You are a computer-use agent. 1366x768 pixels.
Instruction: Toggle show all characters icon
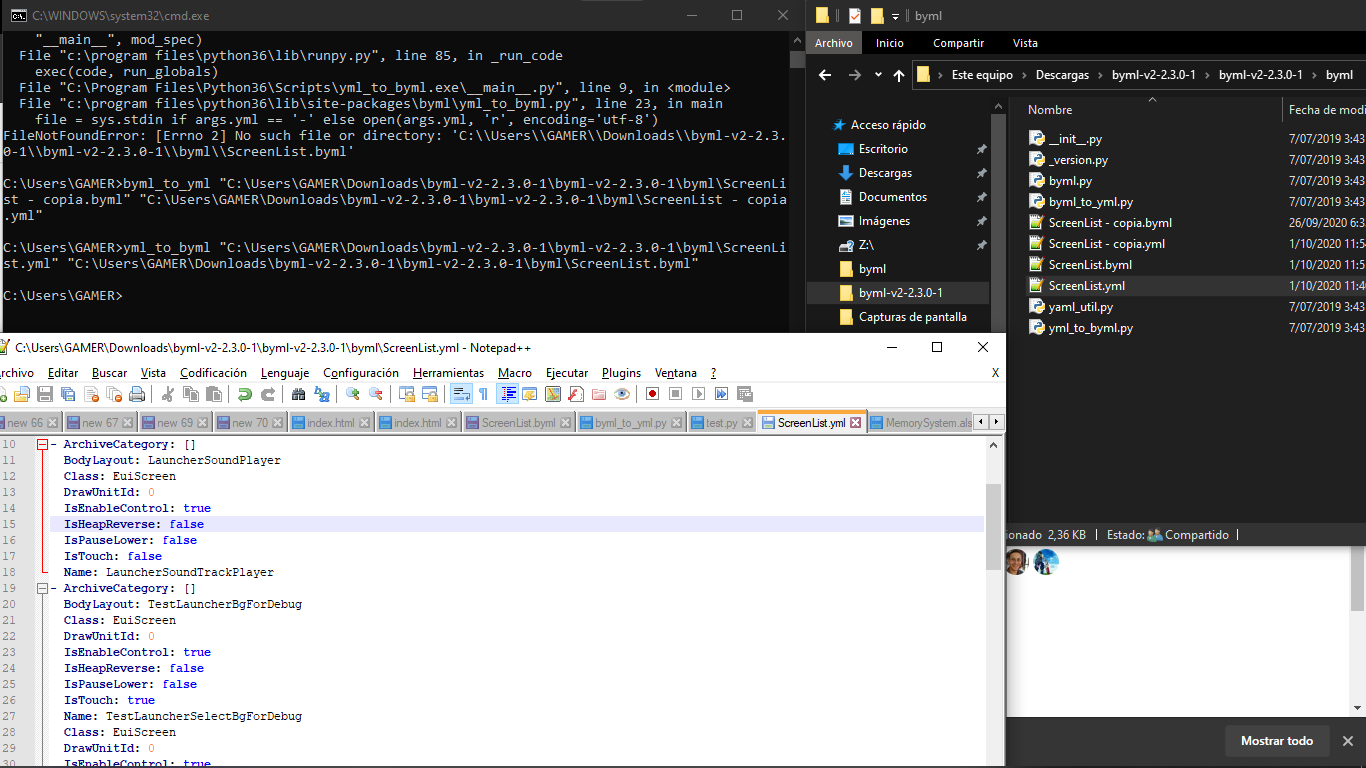tap(483, 393)
